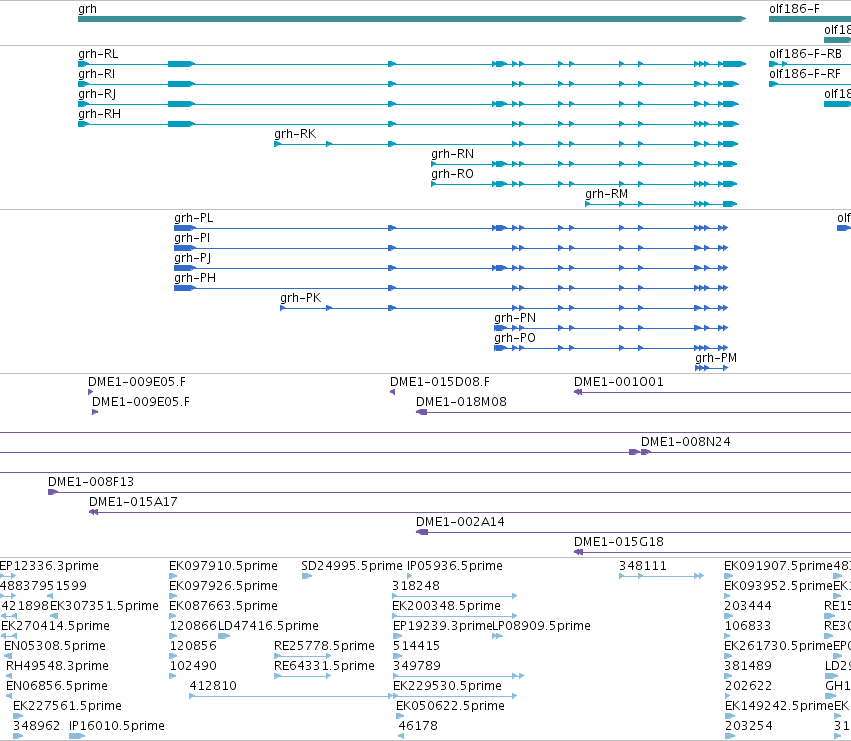
Task: Select the EK227561.5prime EST label
Action: [67, 707]
